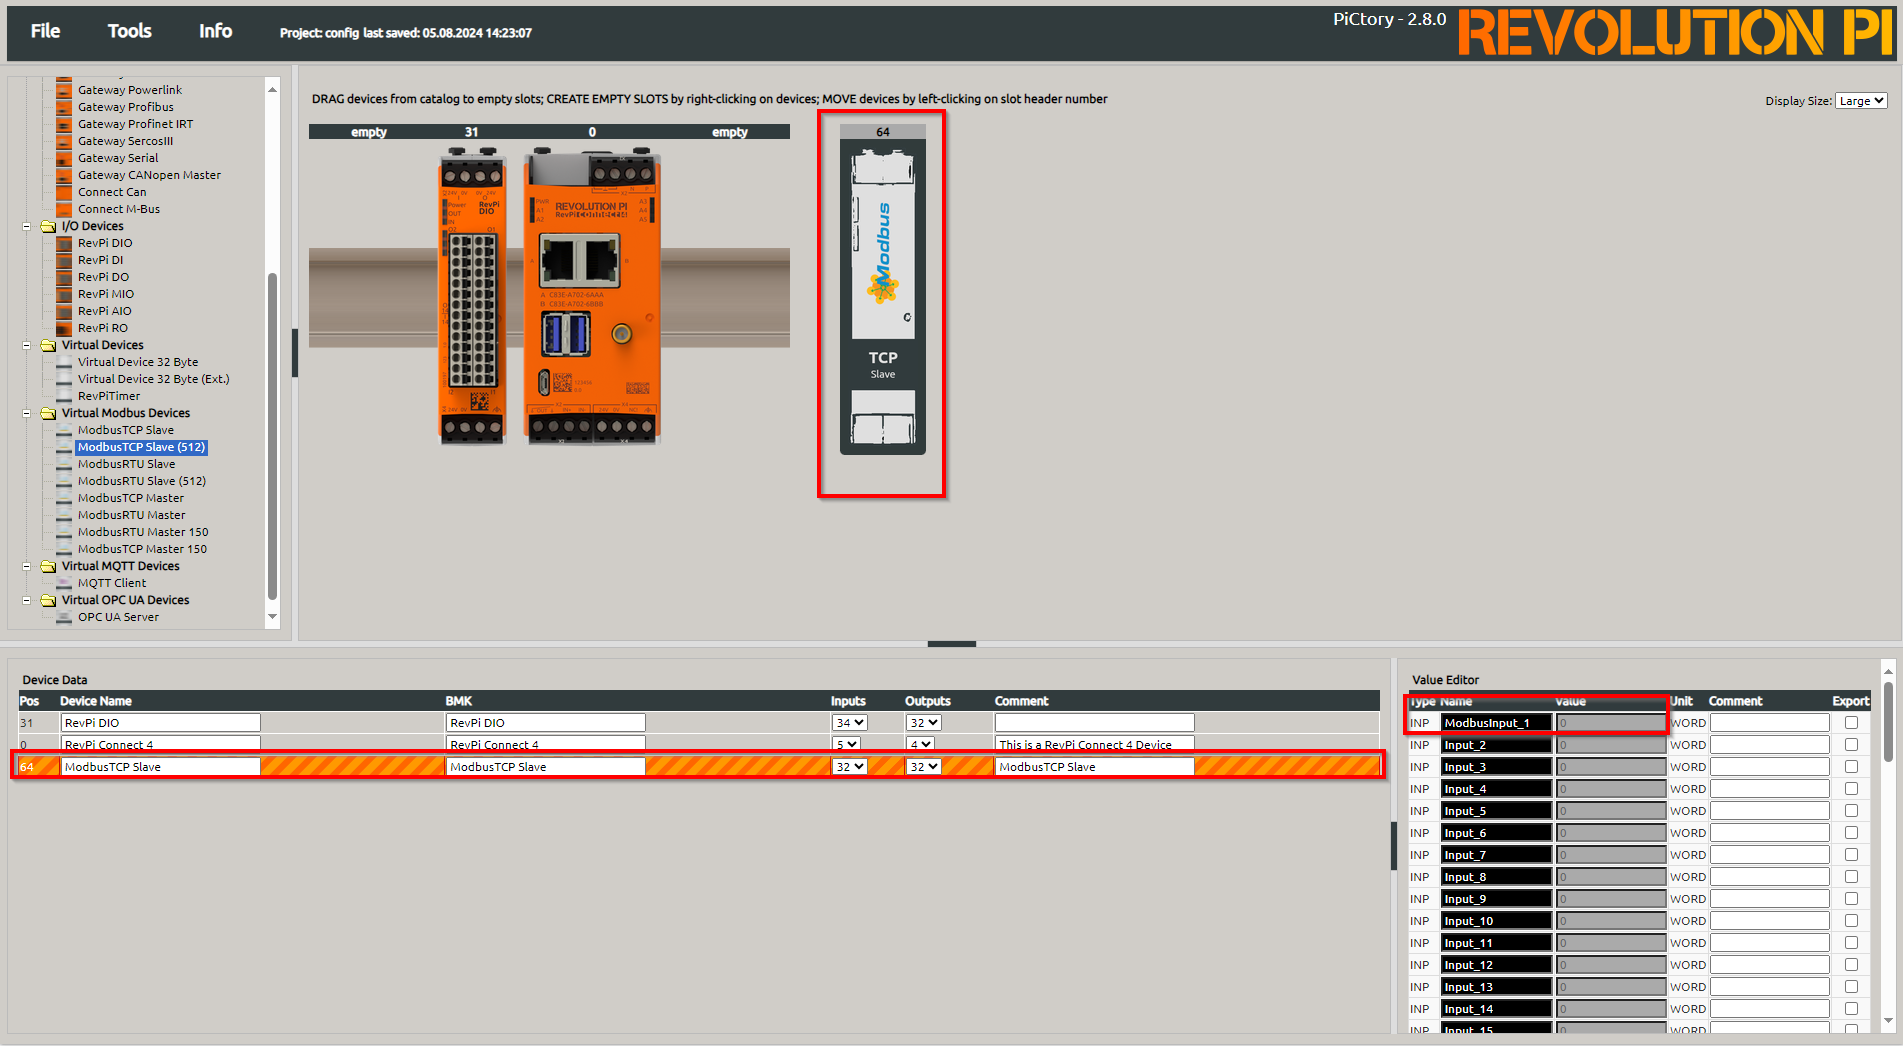Click the Input_10 name field
This screenshot has width=1903, height=1046.
point(1496,921)
